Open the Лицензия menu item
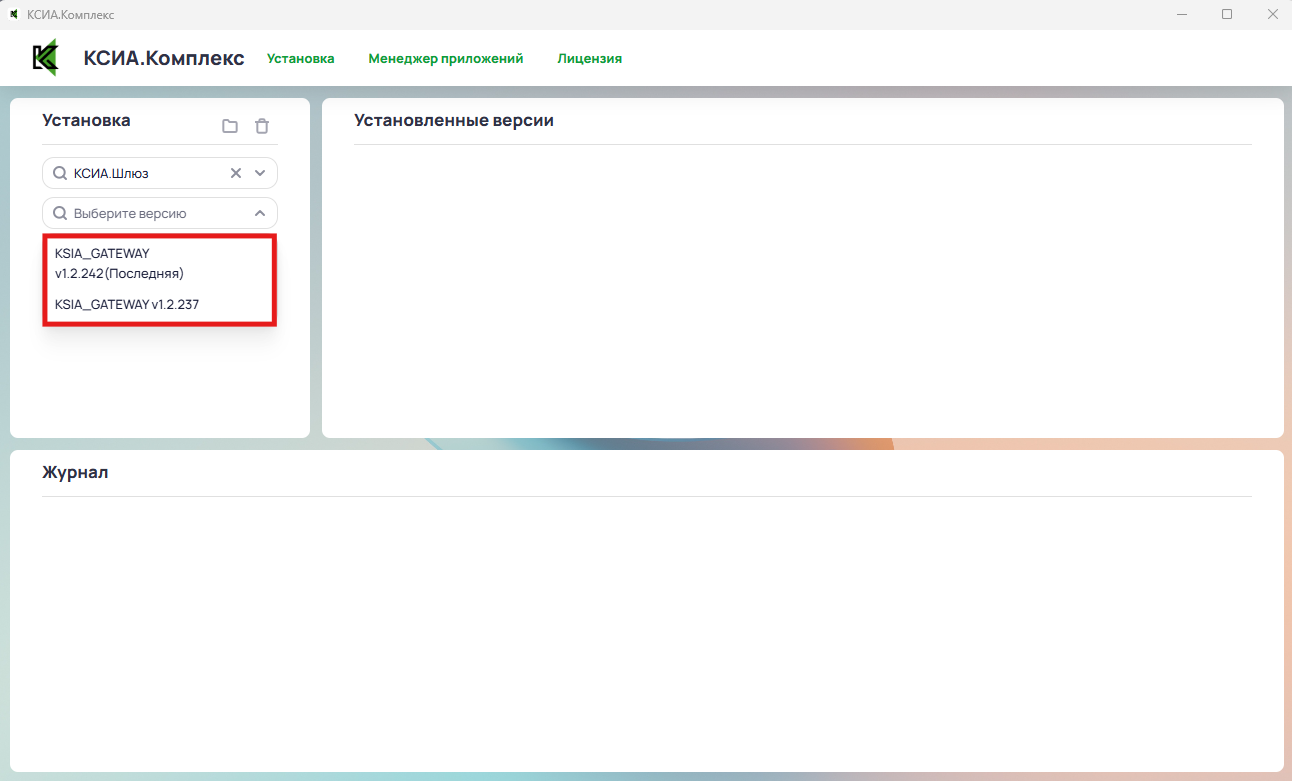 point(589,59)
